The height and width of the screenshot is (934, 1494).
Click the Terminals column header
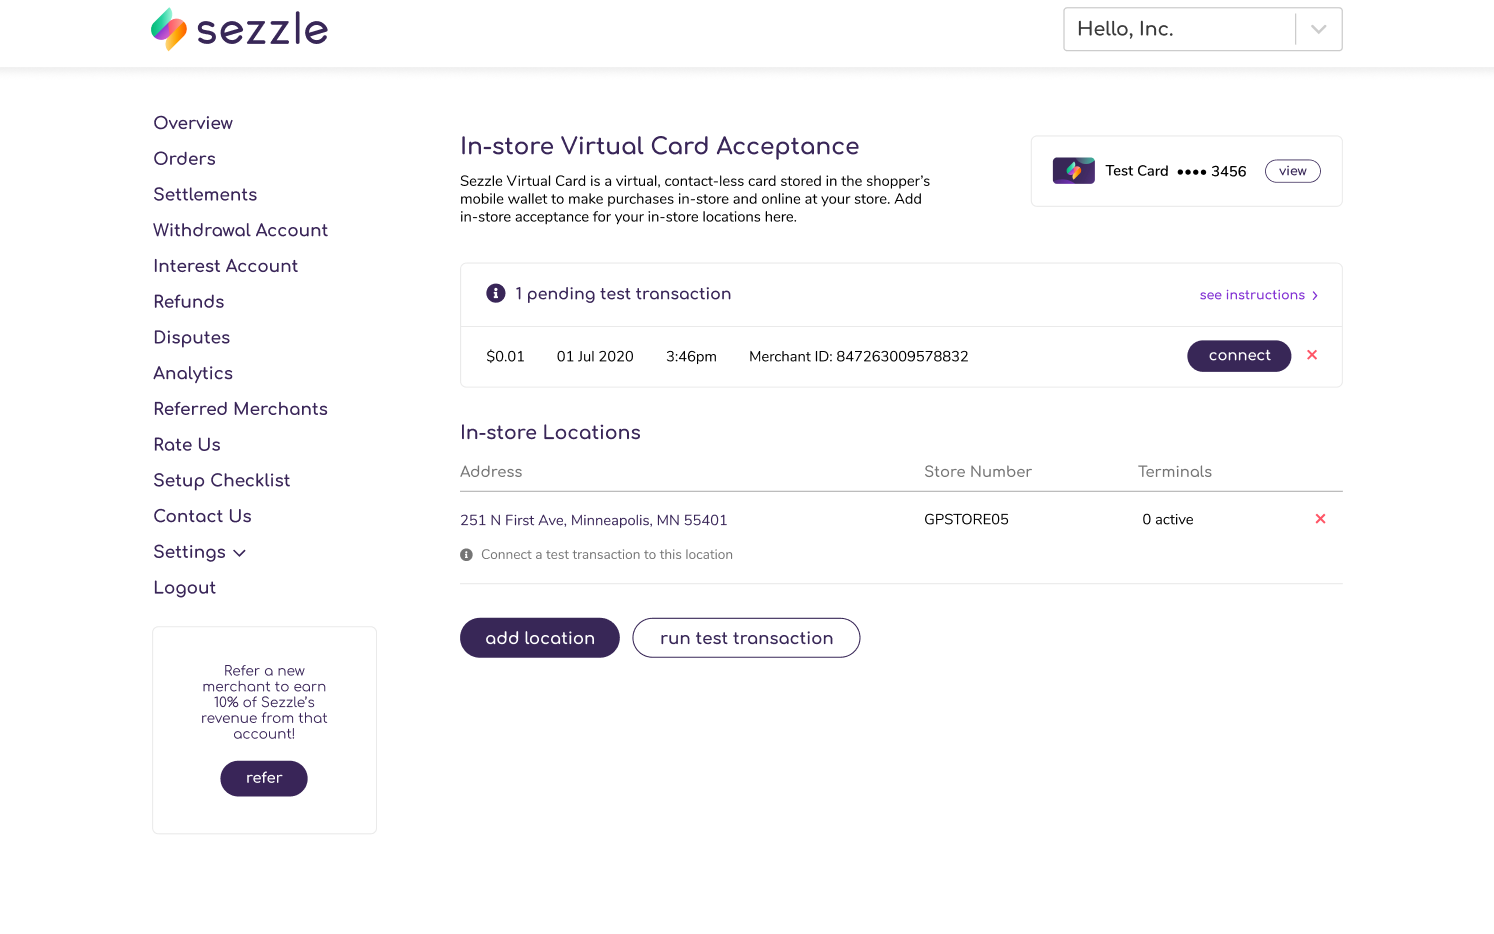pos(1174,472)
